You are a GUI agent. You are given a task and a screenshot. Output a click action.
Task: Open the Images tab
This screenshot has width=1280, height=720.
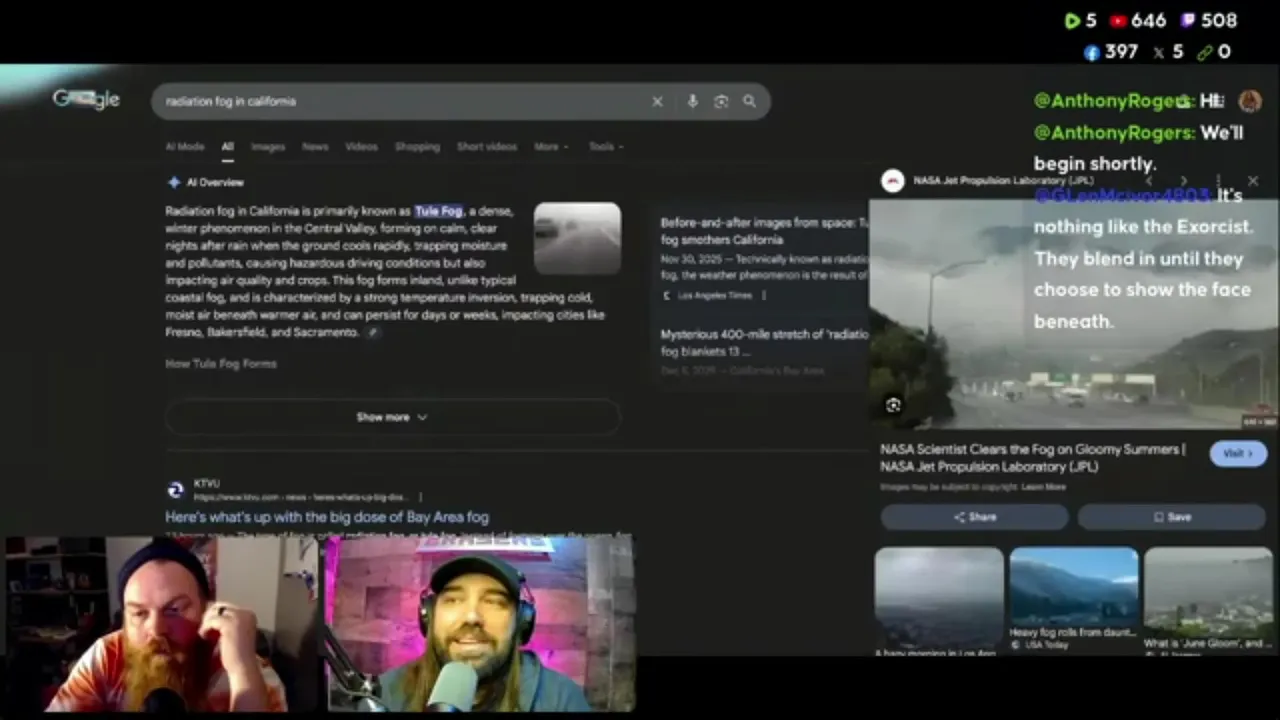click(x=268, y=146)
